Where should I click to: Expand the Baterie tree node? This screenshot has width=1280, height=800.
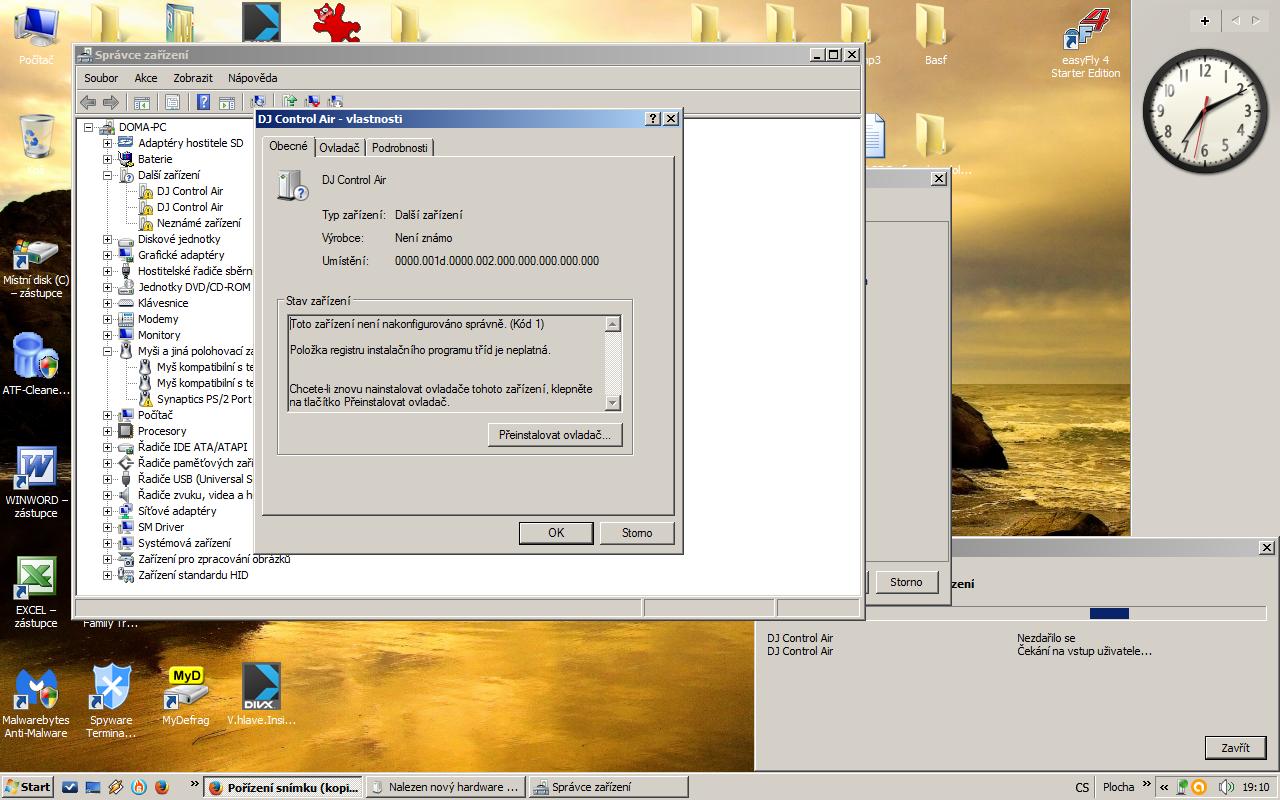[x=107, y=159]
